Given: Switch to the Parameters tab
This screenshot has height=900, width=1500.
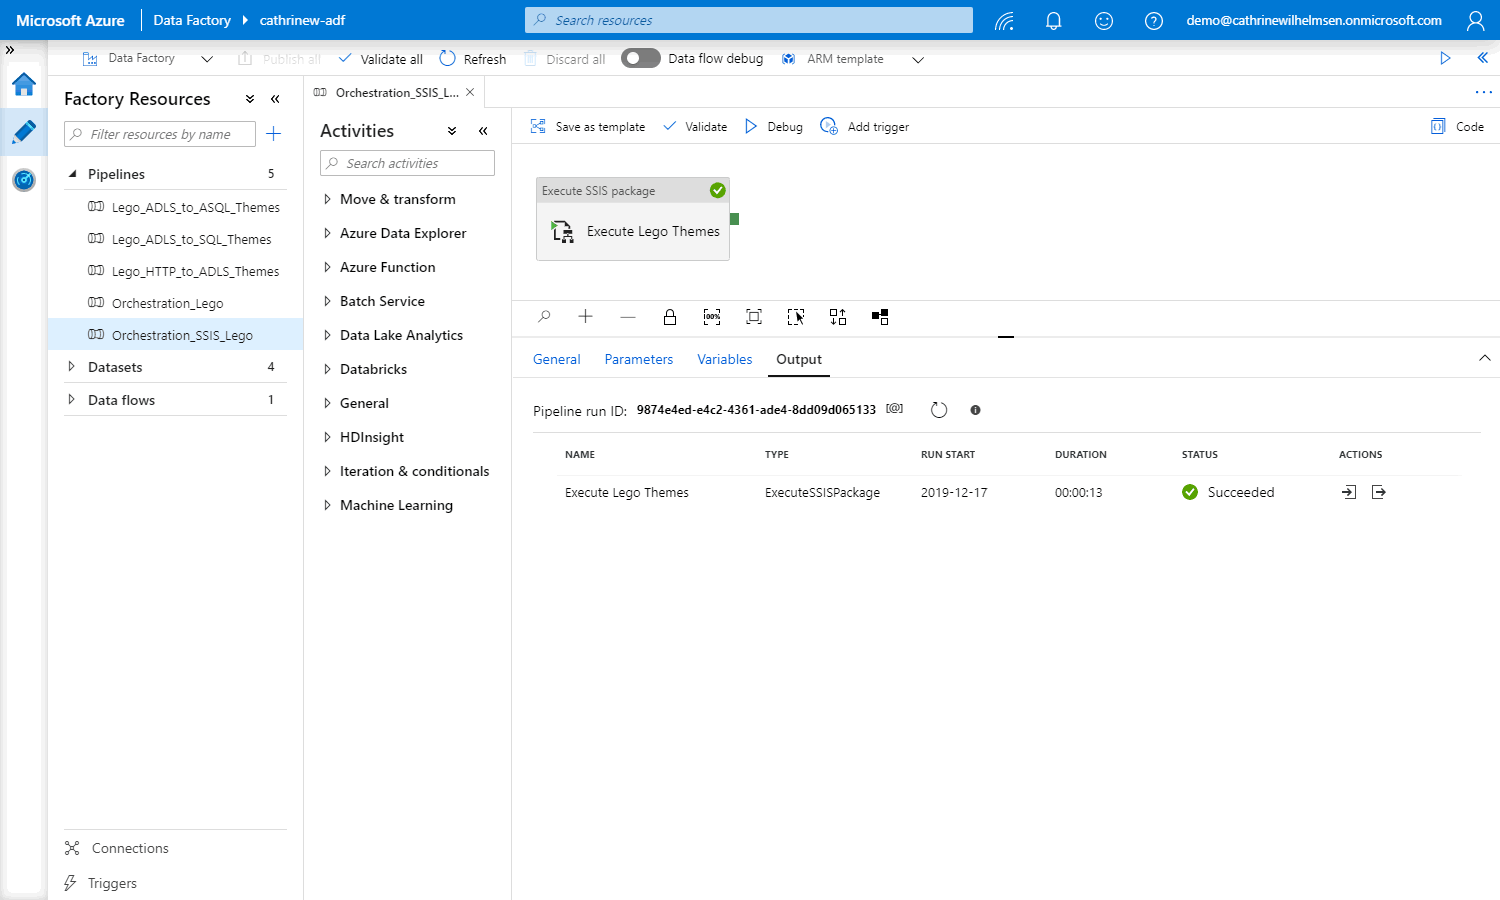Looking at the screenshot, I should (x=638, y=359).
